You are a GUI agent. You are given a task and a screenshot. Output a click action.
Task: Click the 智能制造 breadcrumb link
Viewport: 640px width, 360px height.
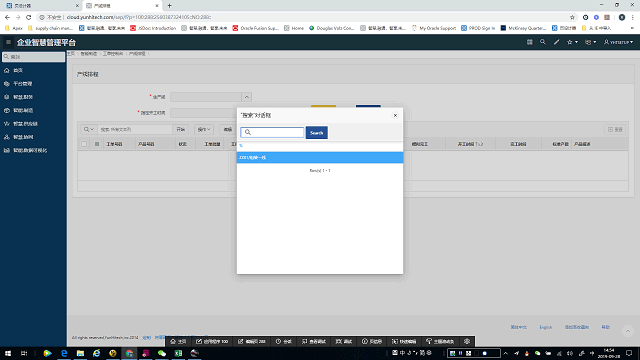click(x=89, y=53)
